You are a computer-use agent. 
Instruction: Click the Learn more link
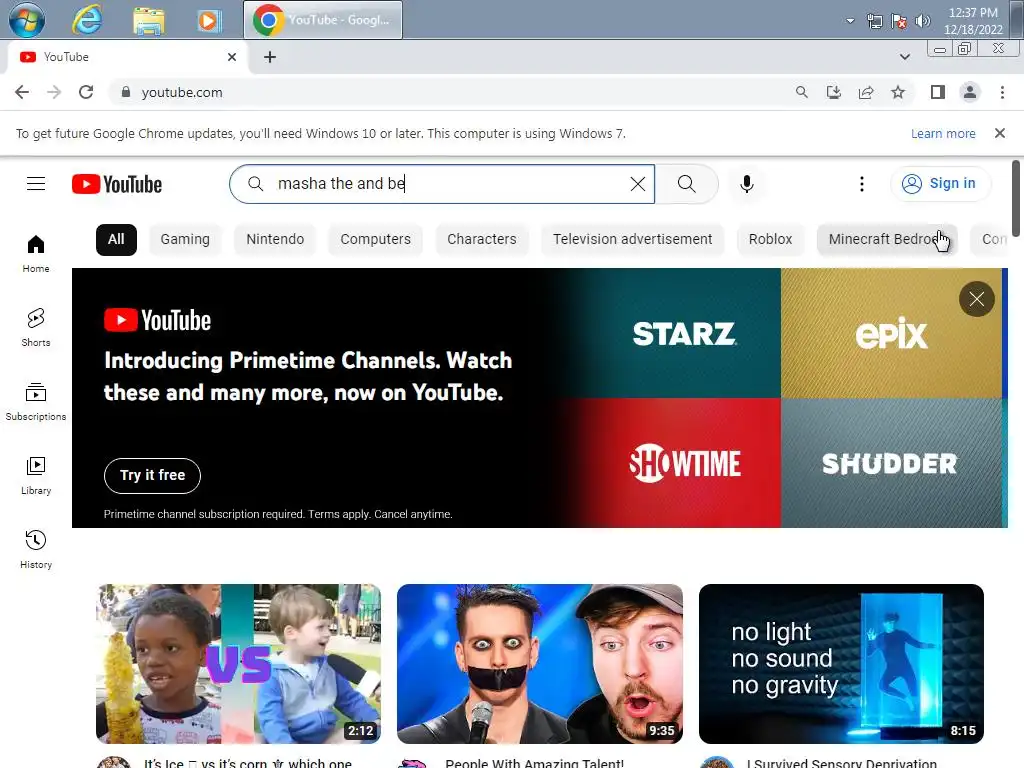[x=943, y=133]
